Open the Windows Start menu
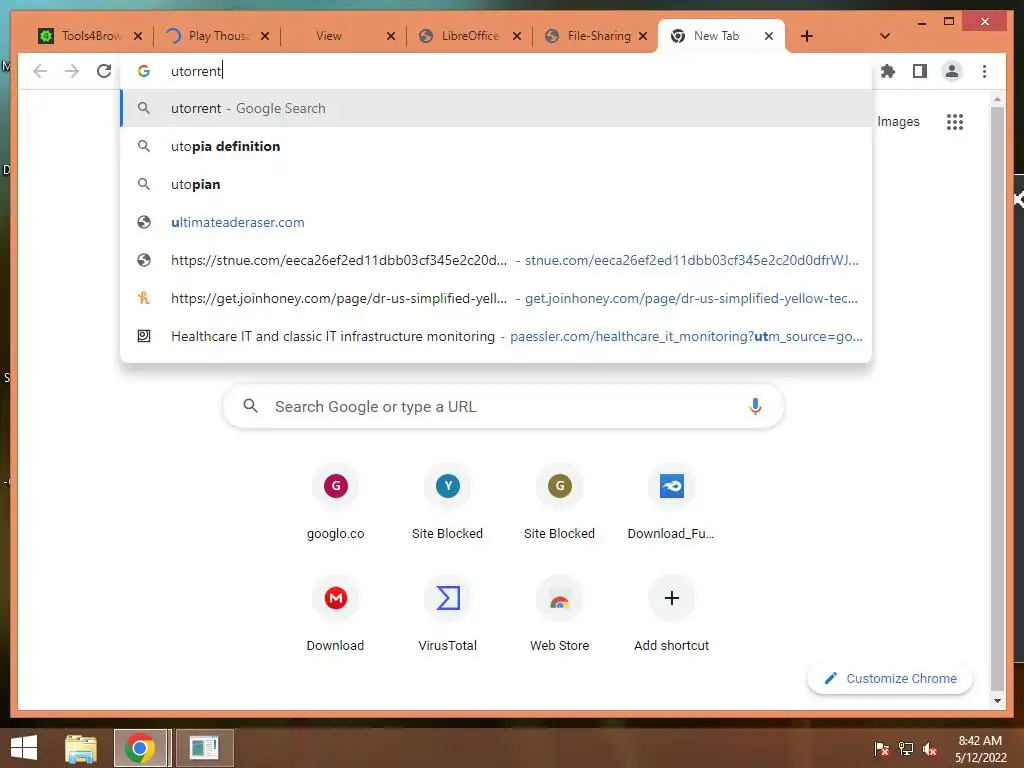Viewport: 1024px width, 768px height. tap(24, 748)
